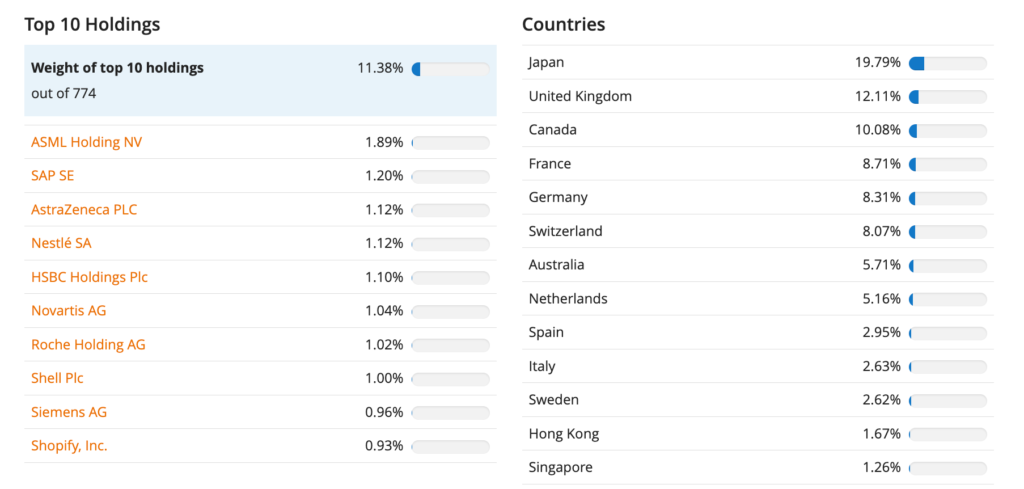Click the top 10 holdings weight bar
This screenshot has height=489, width=1024.
click(x=450, y=69)
